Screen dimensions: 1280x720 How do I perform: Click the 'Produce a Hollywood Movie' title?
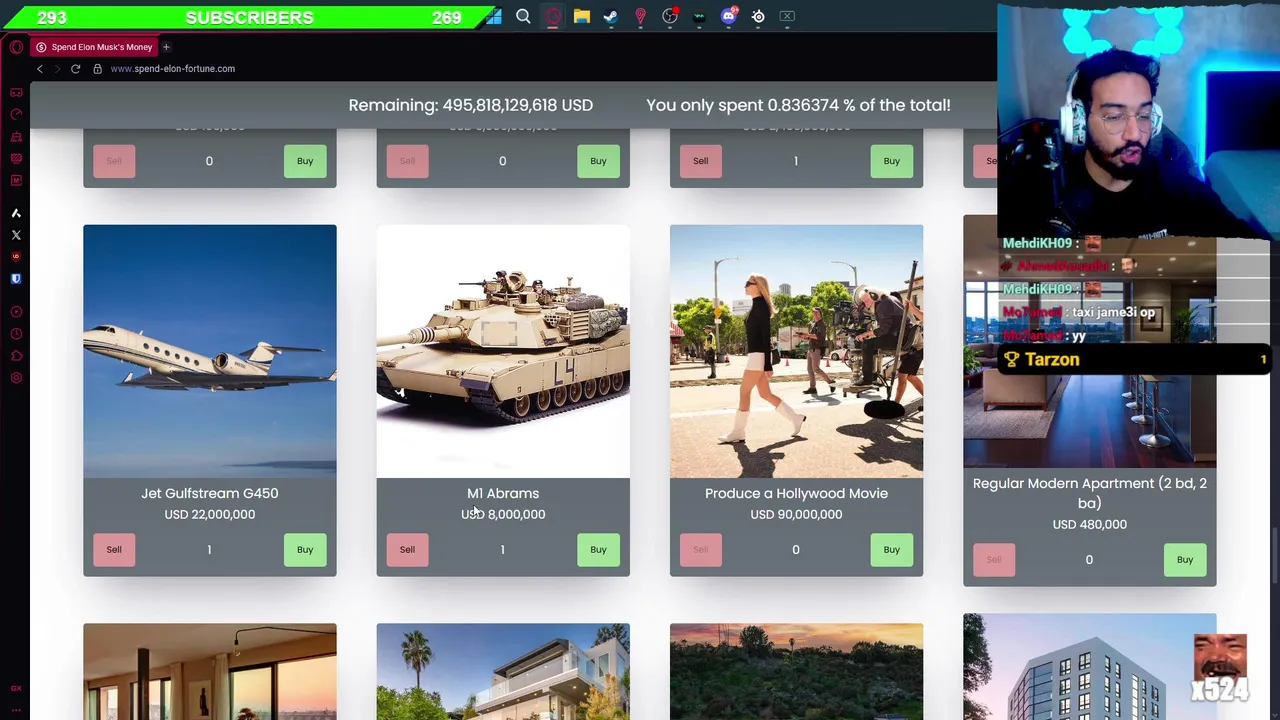(796, 493)
